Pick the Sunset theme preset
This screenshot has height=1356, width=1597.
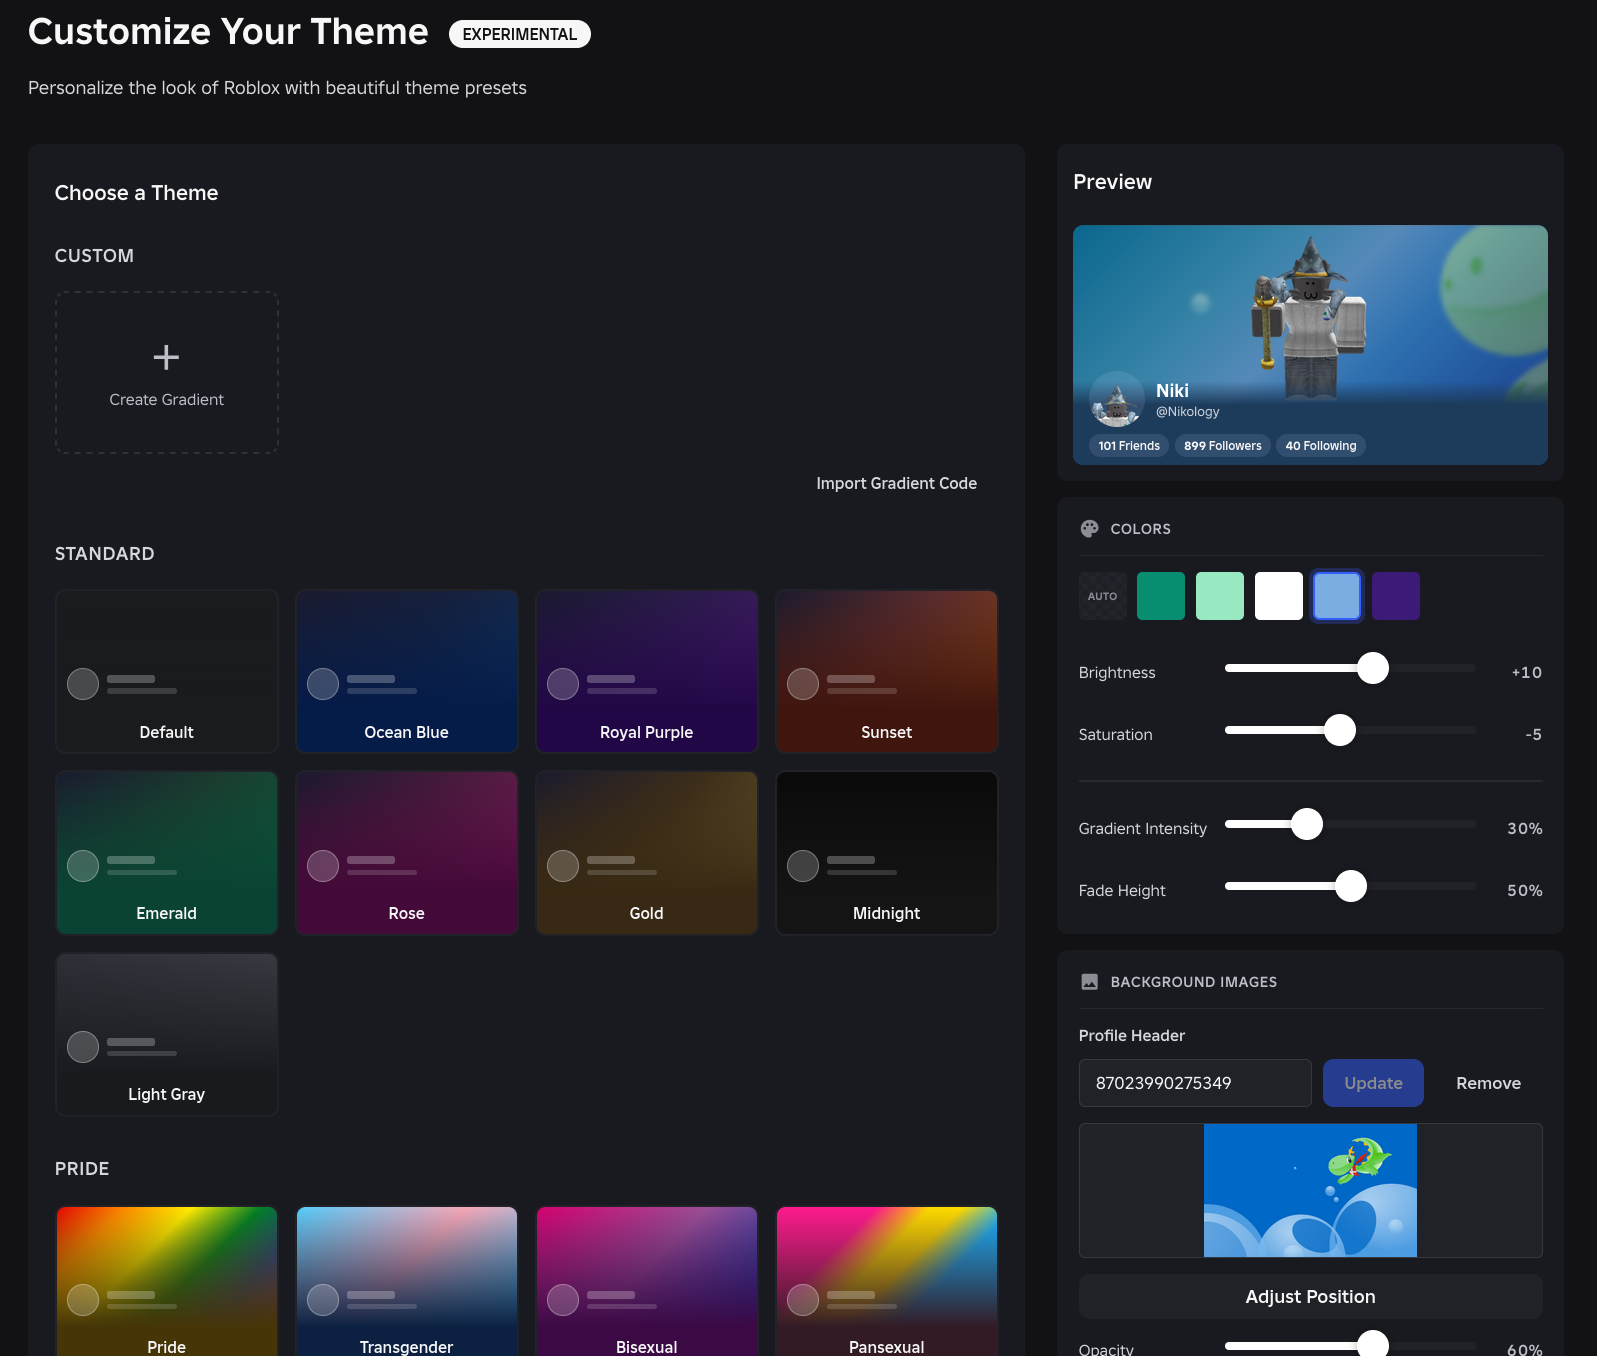pyautogui.click(x=887, y=671)
